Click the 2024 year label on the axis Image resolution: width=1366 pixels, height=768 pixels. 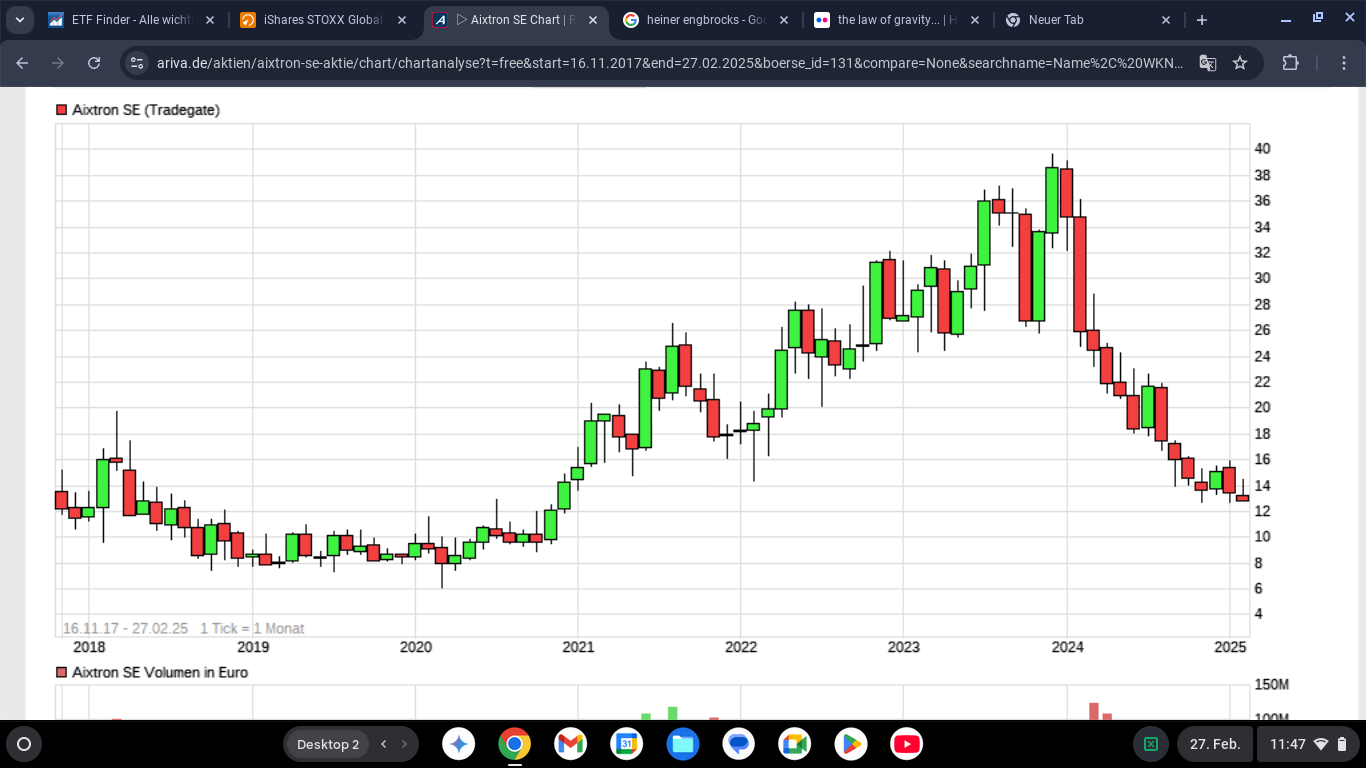pos(1067,648)
